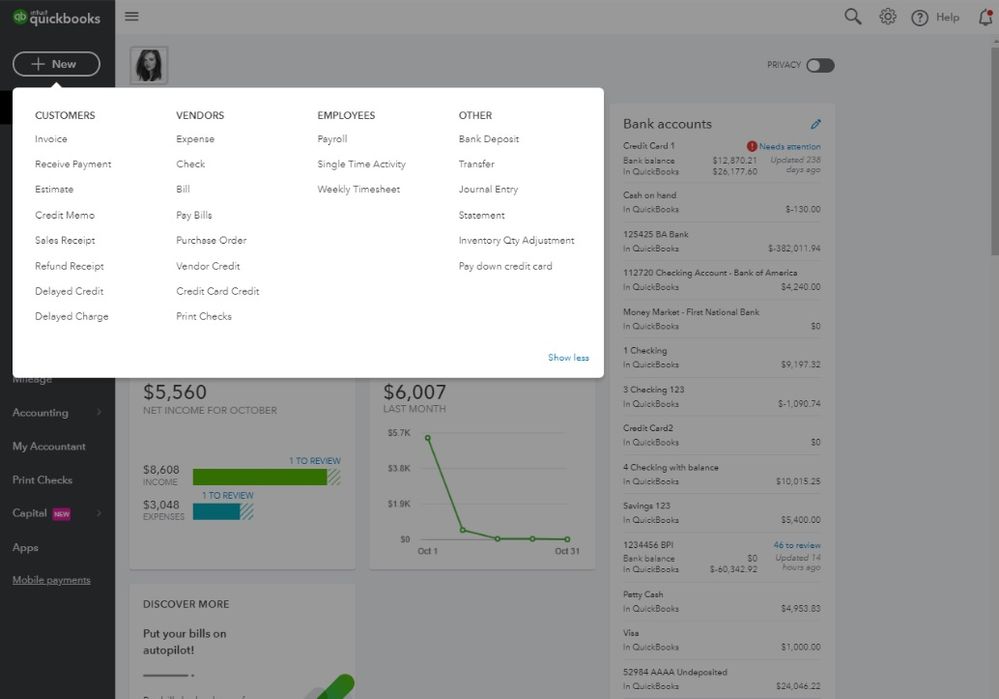Expand the Accounting sidebar arrow
The width and height of the screenshot is (999, 699).
(99, 412)
